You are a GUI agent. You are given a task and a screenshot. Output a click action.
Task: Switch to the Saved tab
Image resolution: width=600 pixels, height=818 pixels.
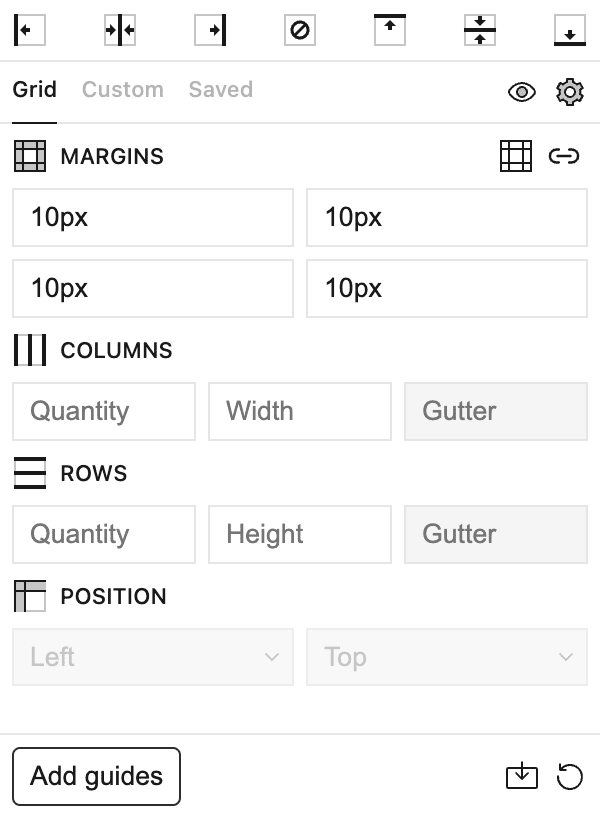[220, 90]
